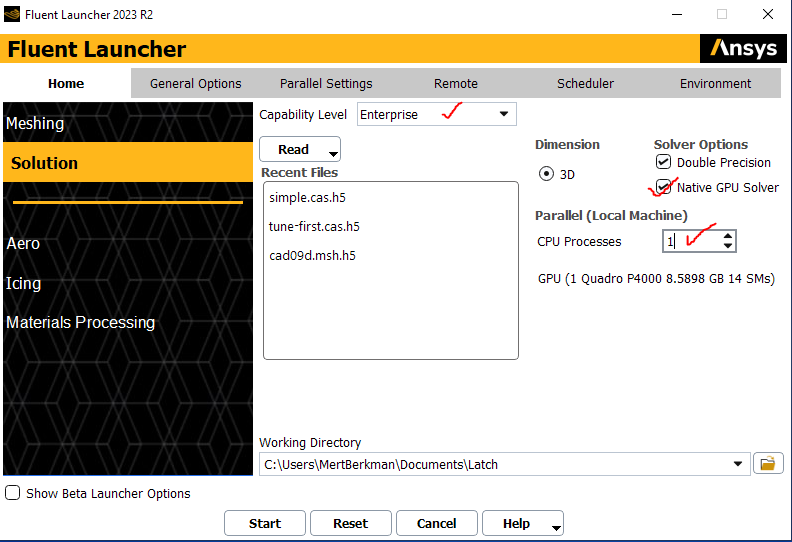The width and height of the screenshot is (792, 542).
Task: Increase CPU Processes with up arrow
Action: coord(728,236)
